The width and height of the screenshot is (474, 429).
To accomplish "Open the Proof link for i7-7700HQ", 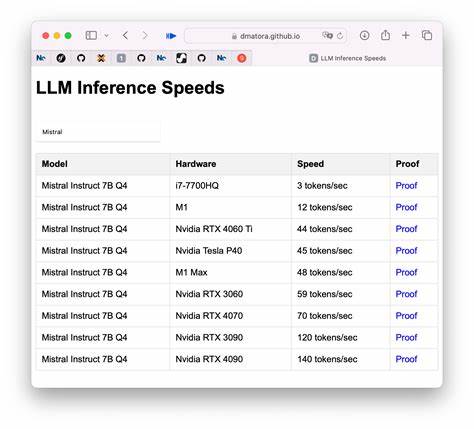I will (406, 186).
